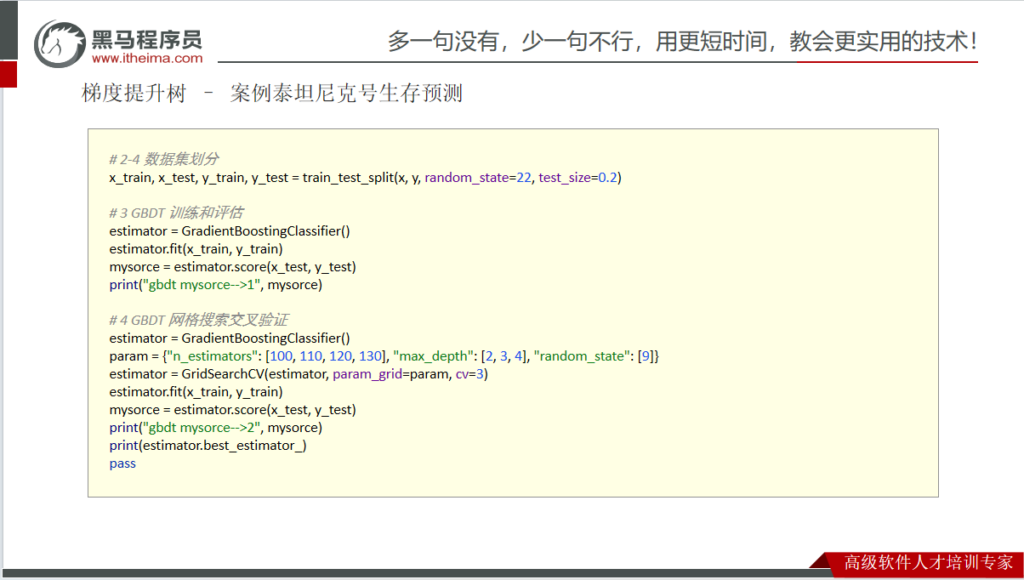Screen dimensions: 1024x580
Task: Click the print line with "gbdt mysorce-->2"
Action: (x=216, y=428)
